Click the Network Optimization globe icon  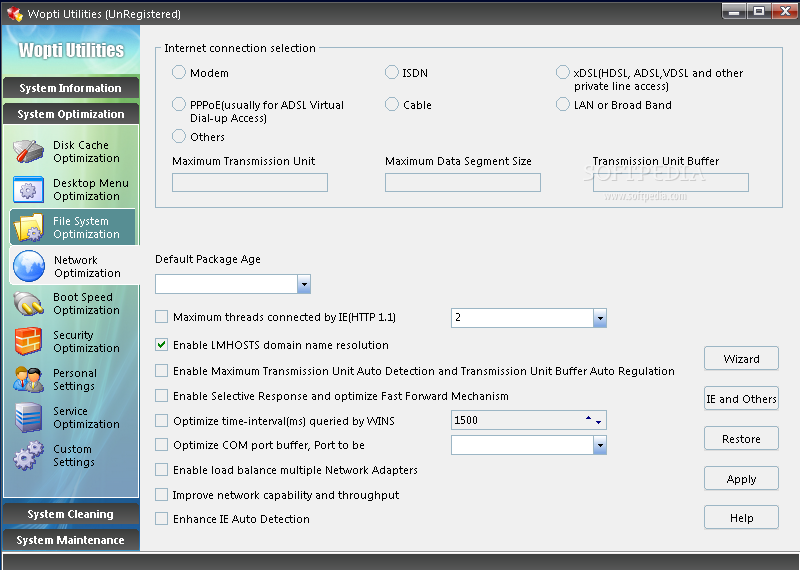29,266
